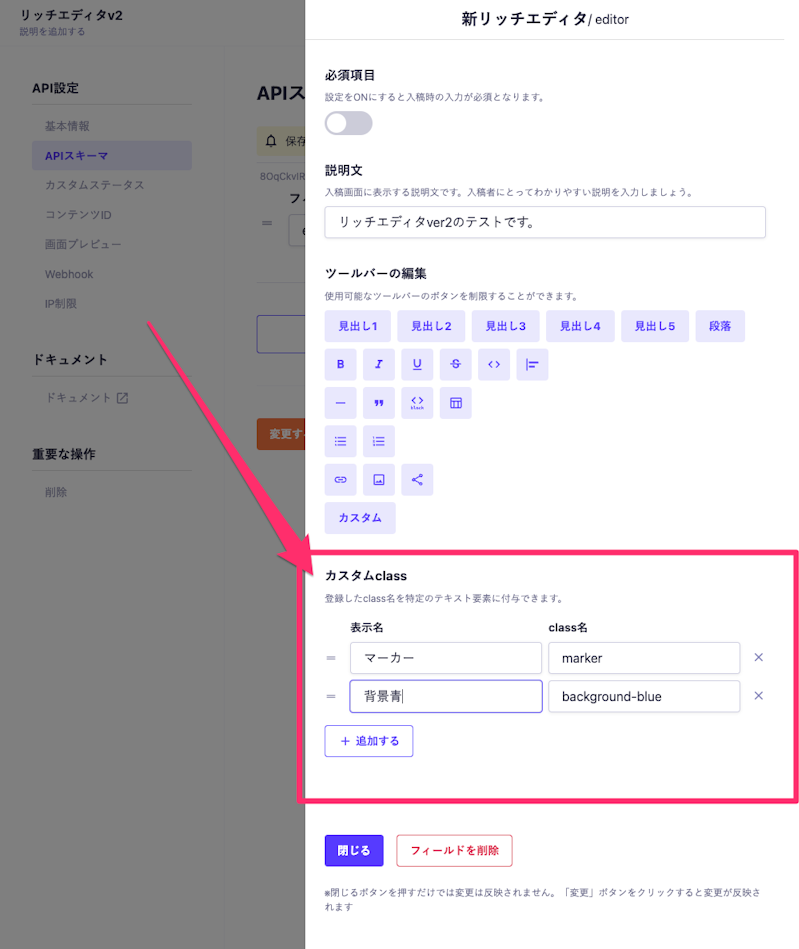Remove the marker custom class row

pyautogui.click(x=758, y=657)
